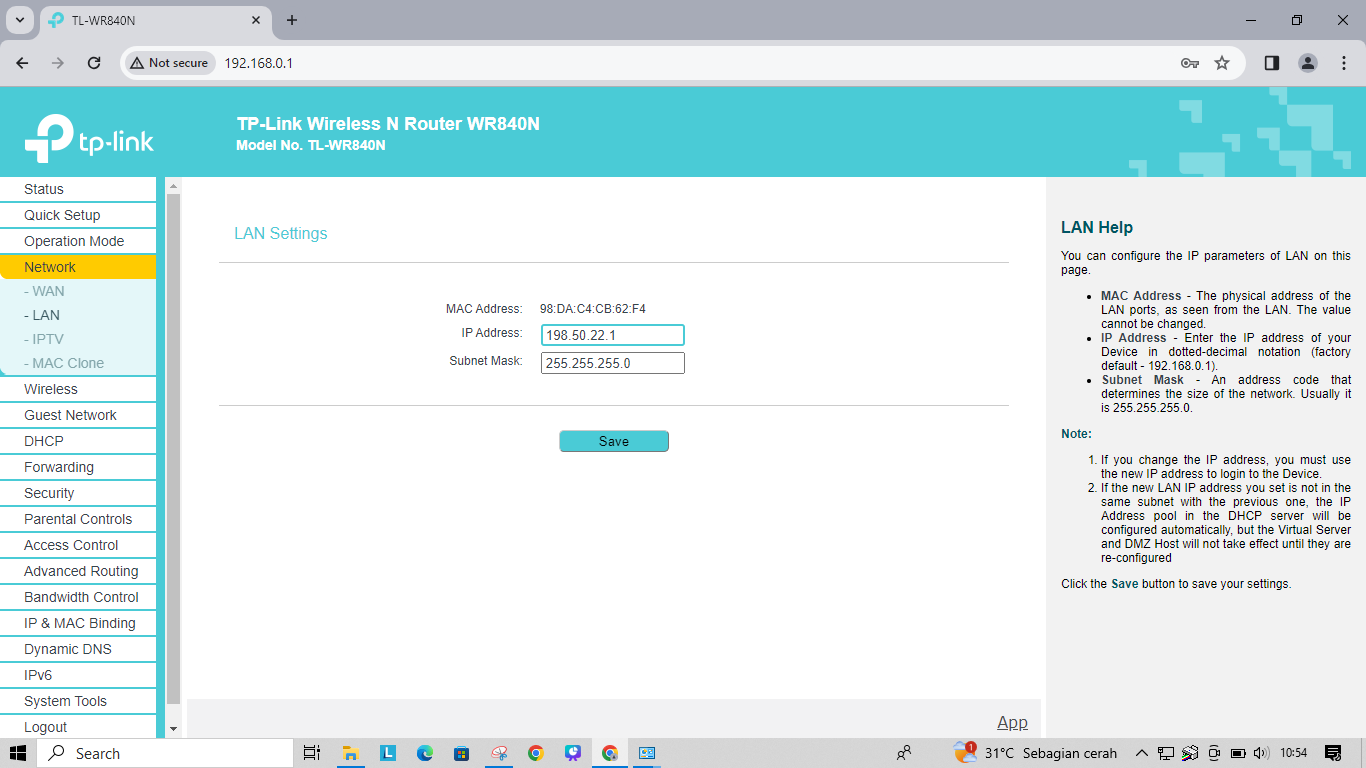1366x768 pixels.
Task: Click the address bar URL
Action: click(x=258, y=63)
